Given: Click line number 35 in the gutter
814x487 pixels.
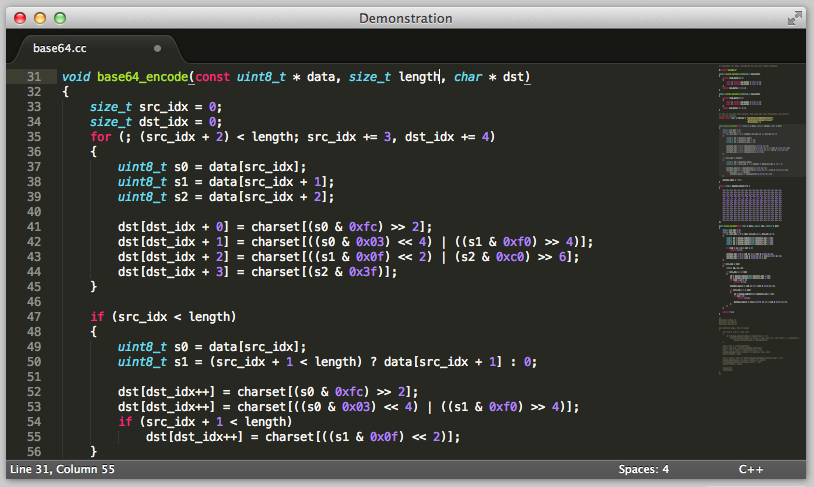Looking at the screenshot, I should click(34, 137).
